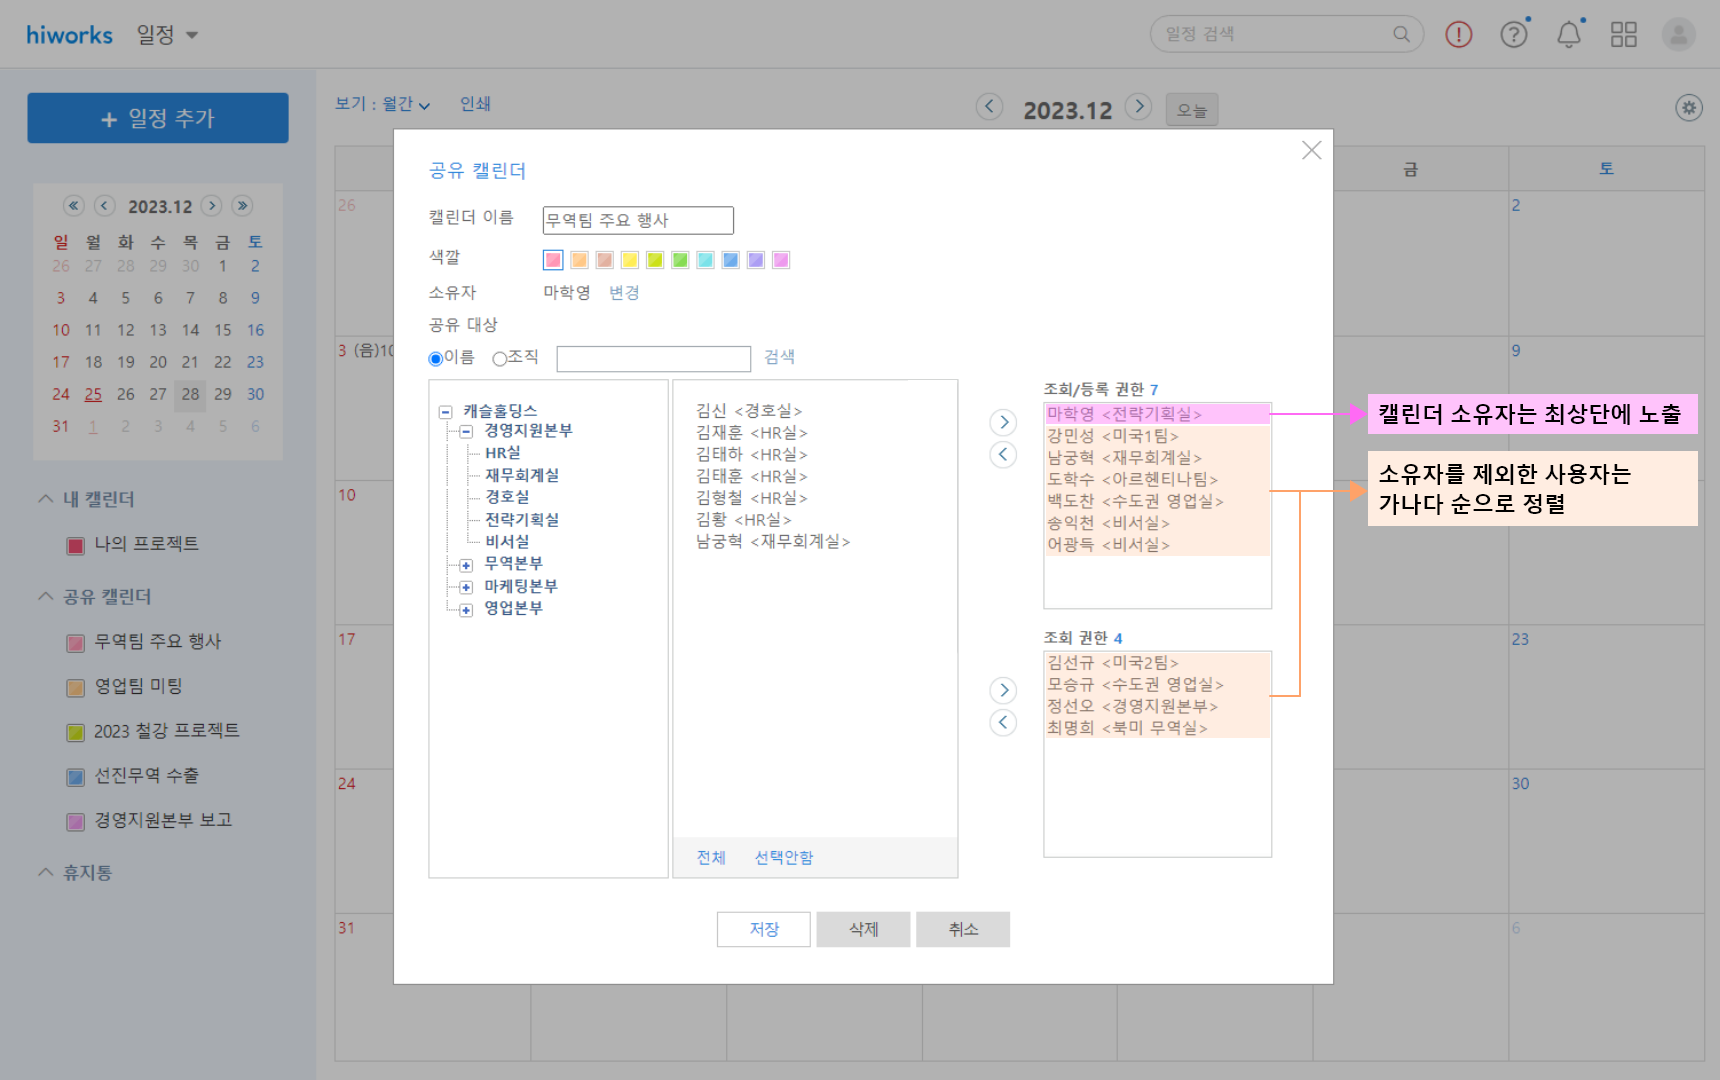Expand the 마케팅본부 tree node
Image resolution: width=1720 pixels, height=1080 pixels.
click(x=466, y=587)
